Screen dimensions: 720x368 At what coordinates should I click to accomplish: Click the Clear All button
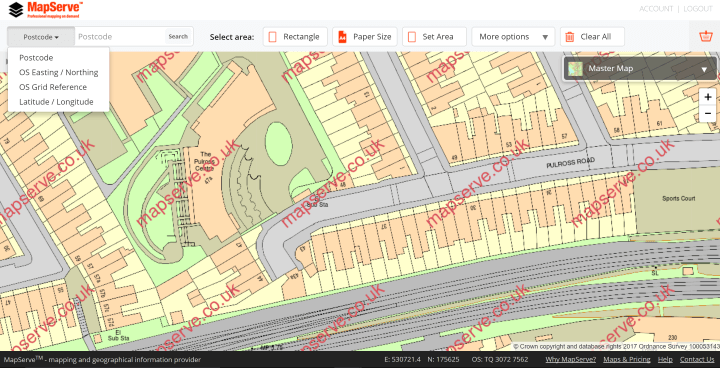[x=592, y=37]
